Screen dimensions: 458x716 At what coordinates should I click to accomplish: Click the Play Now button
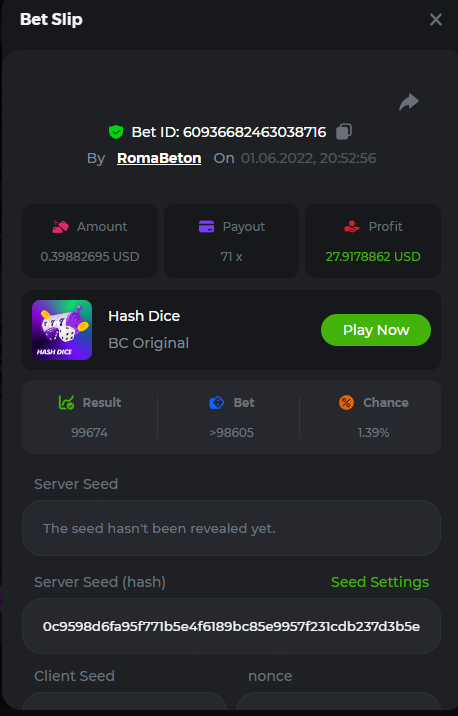(x=376, y=330)
